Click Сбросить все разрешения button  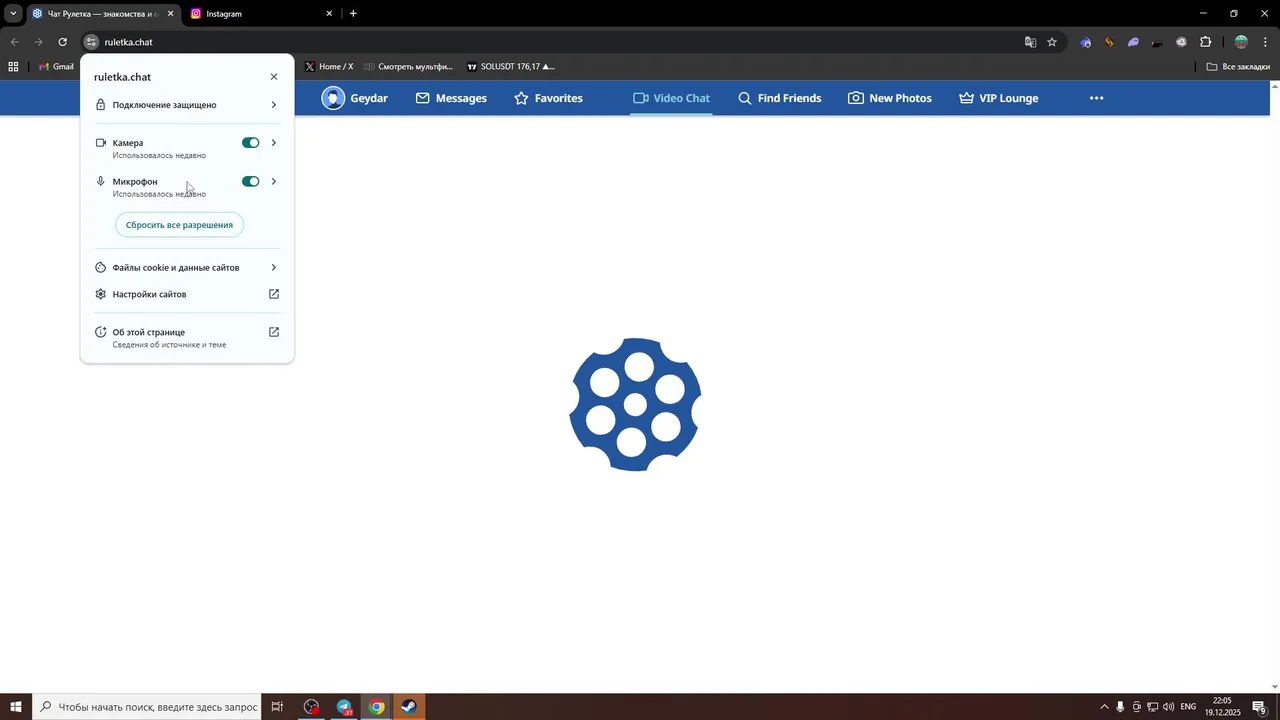coord(179,225)
